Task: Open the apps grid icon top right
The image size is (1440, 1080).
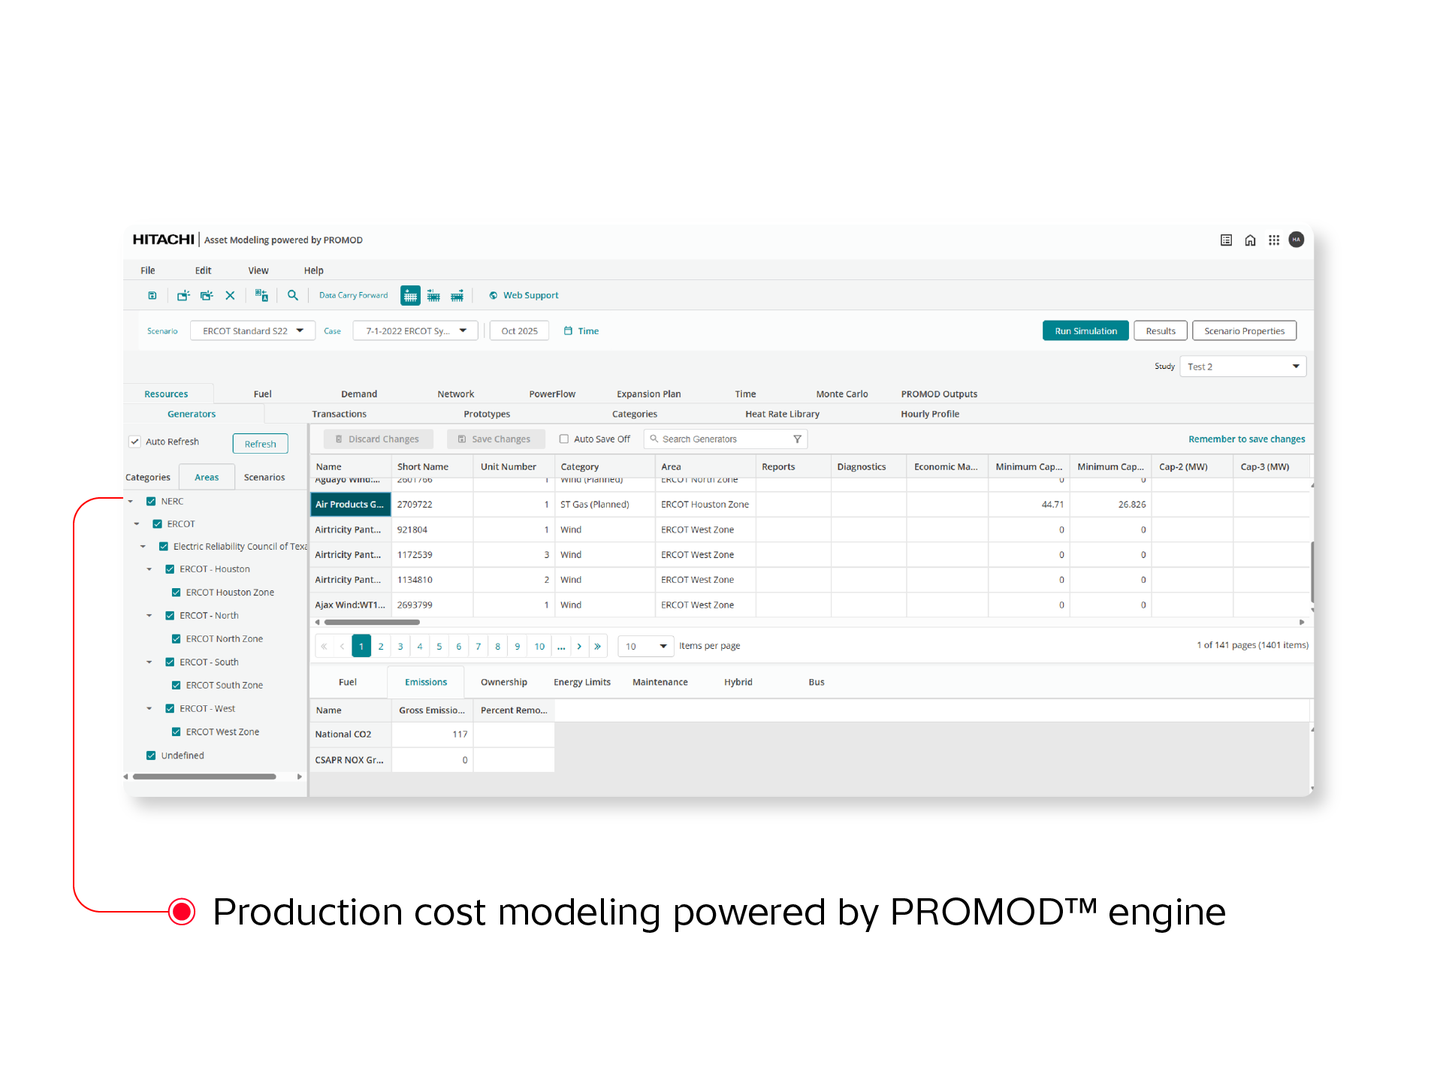Action: click(1274, 240)
